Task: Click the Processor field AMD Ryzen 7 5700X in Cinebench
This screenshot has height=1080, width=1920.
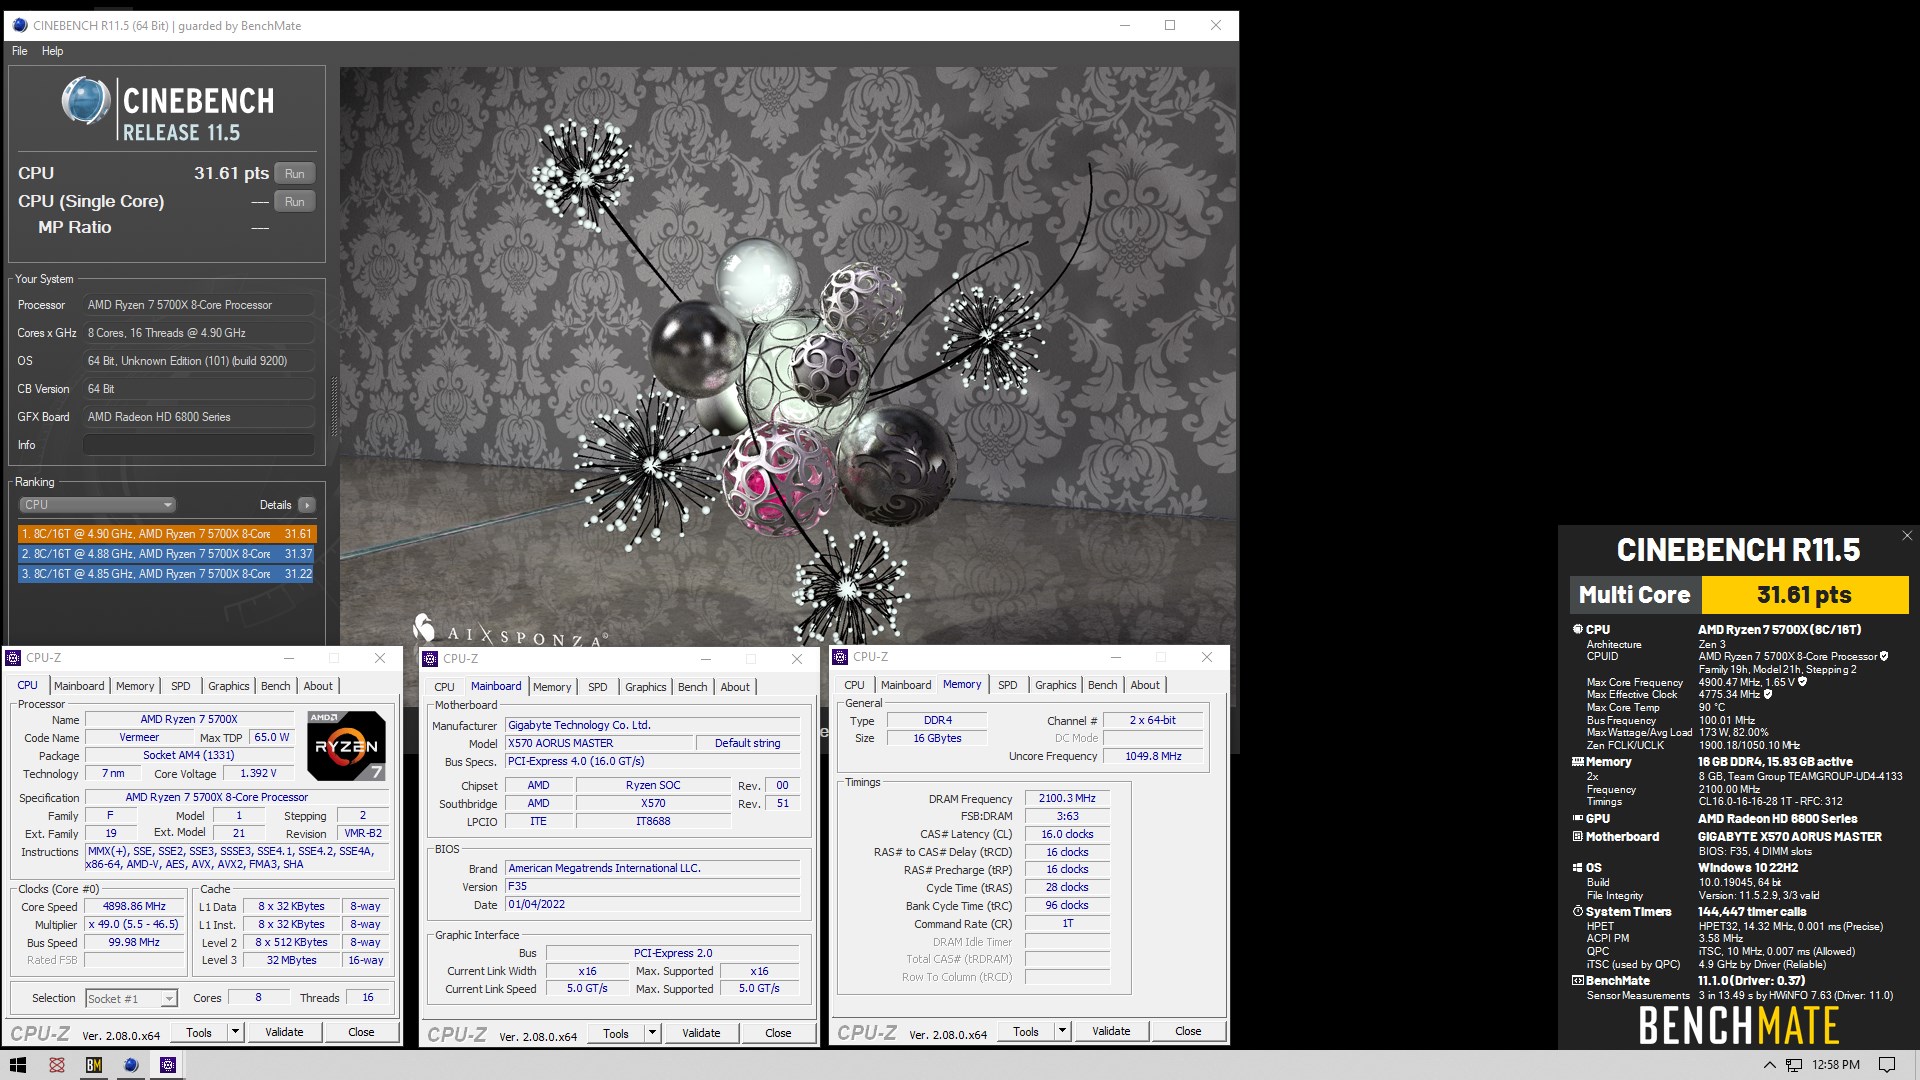Action: 199,305
